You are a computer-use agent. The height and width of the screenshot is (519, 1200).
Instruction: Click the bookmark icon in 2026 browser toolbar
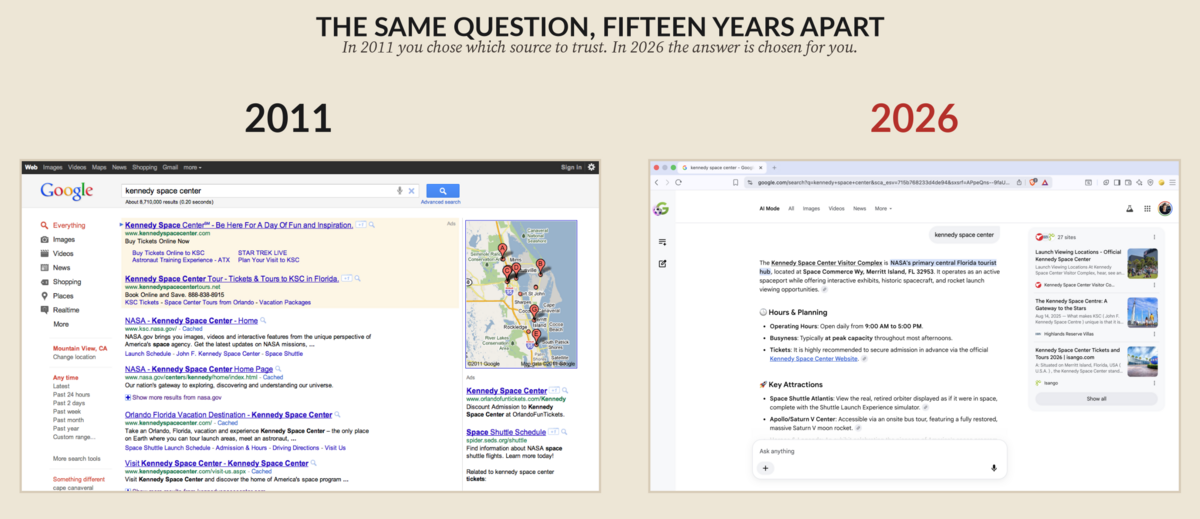coord(736,183)
